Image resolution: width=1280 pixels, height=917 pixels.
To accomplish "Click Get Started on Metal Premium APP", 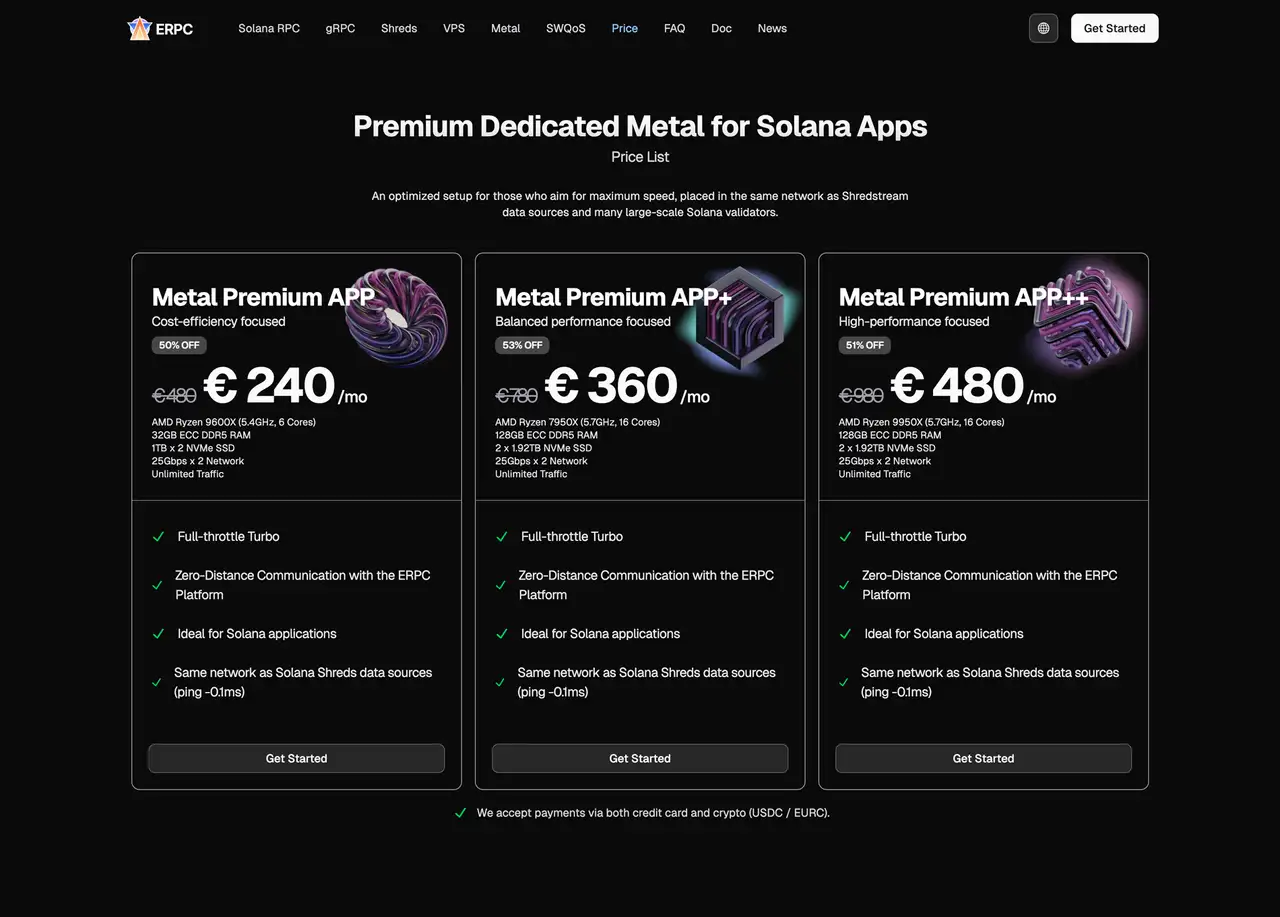I will point(296,758).
